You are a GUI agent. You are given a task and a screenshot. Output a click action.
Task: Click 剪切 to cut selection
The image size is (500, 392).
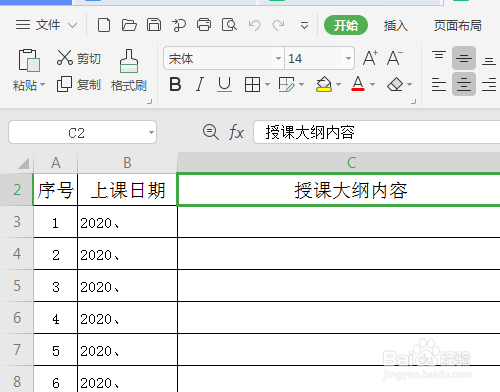tap(79, 58)
